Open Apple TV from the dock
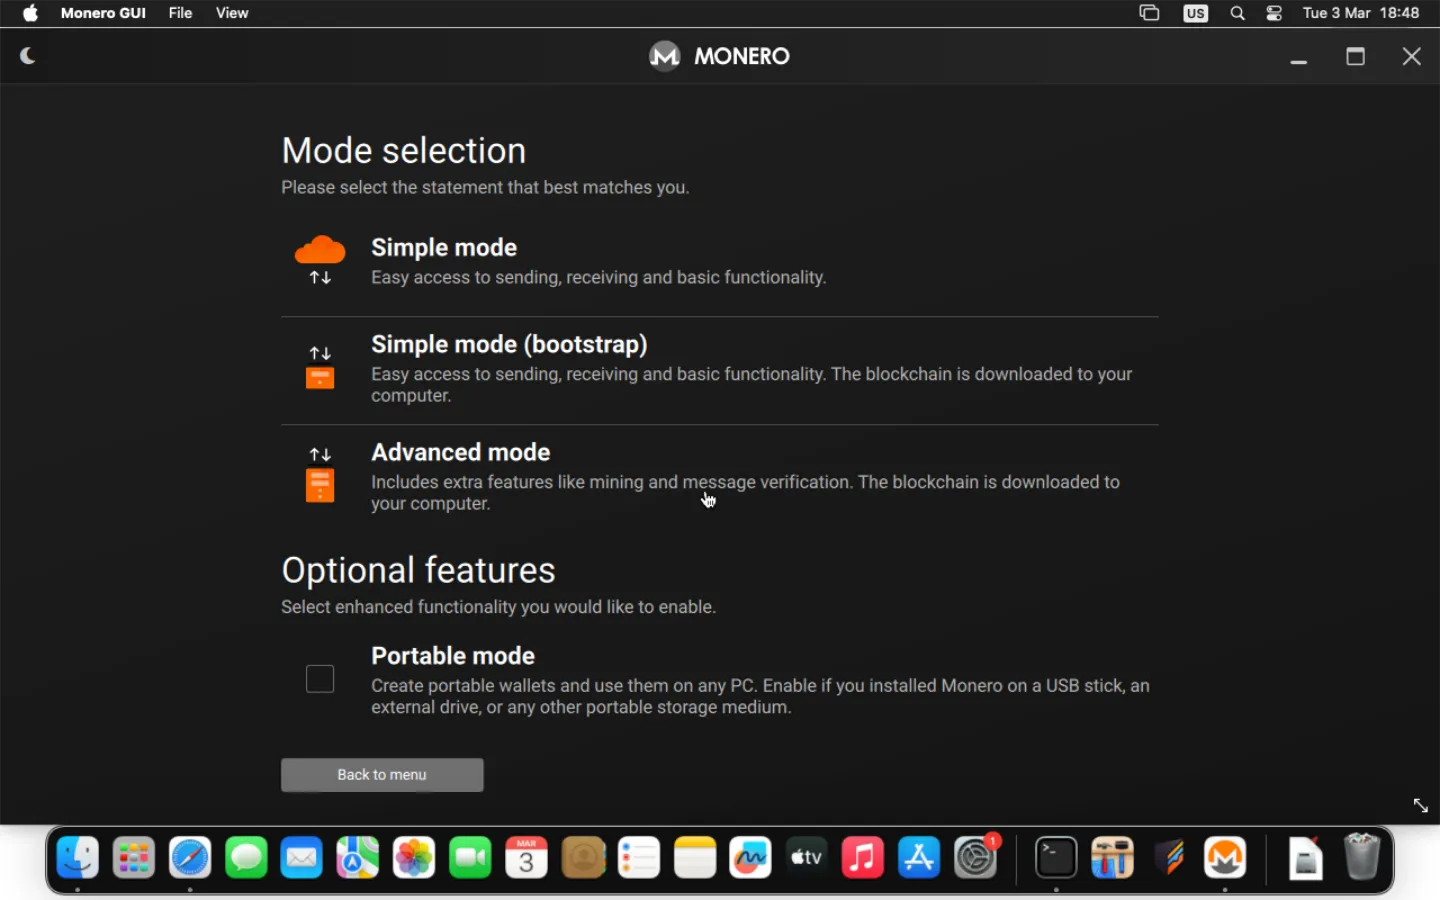 click(807, 858)
